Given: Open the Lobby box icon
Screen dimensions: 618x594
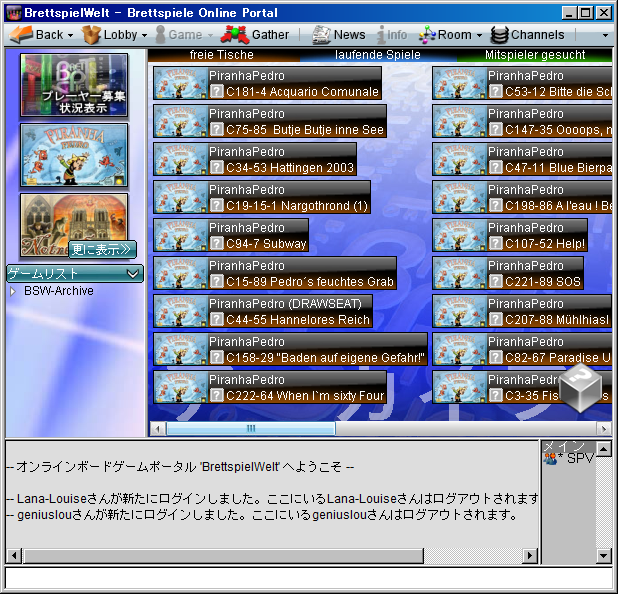Looking at the screenshot, I should [x=91, y=35].
